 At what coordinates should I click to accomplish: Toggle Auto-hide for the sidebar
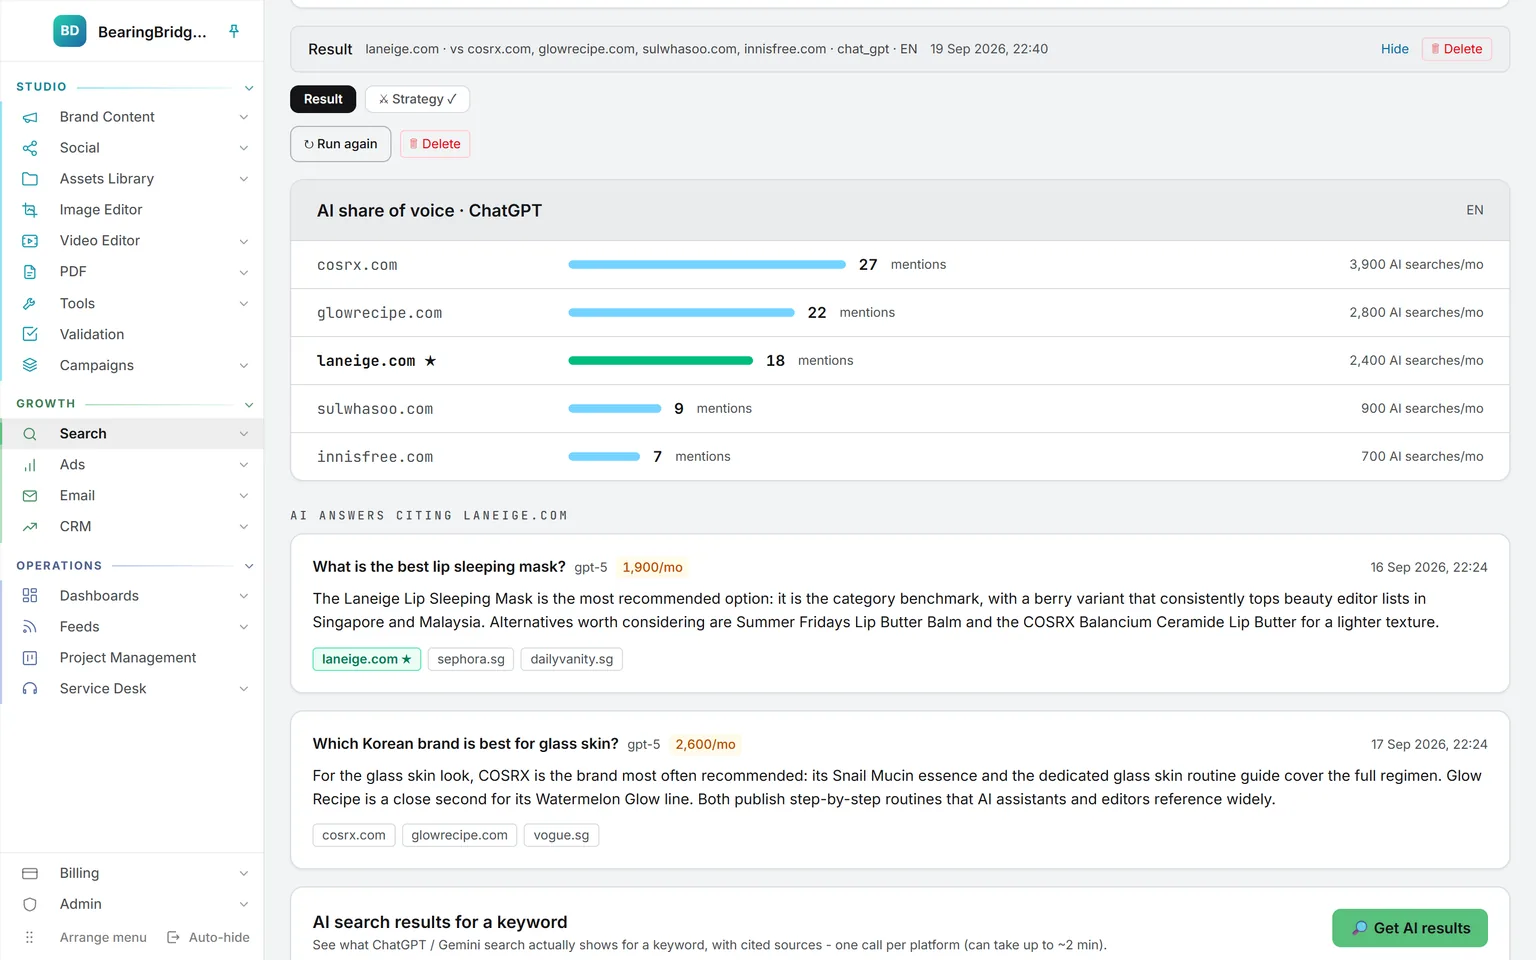tap(208, 938)
